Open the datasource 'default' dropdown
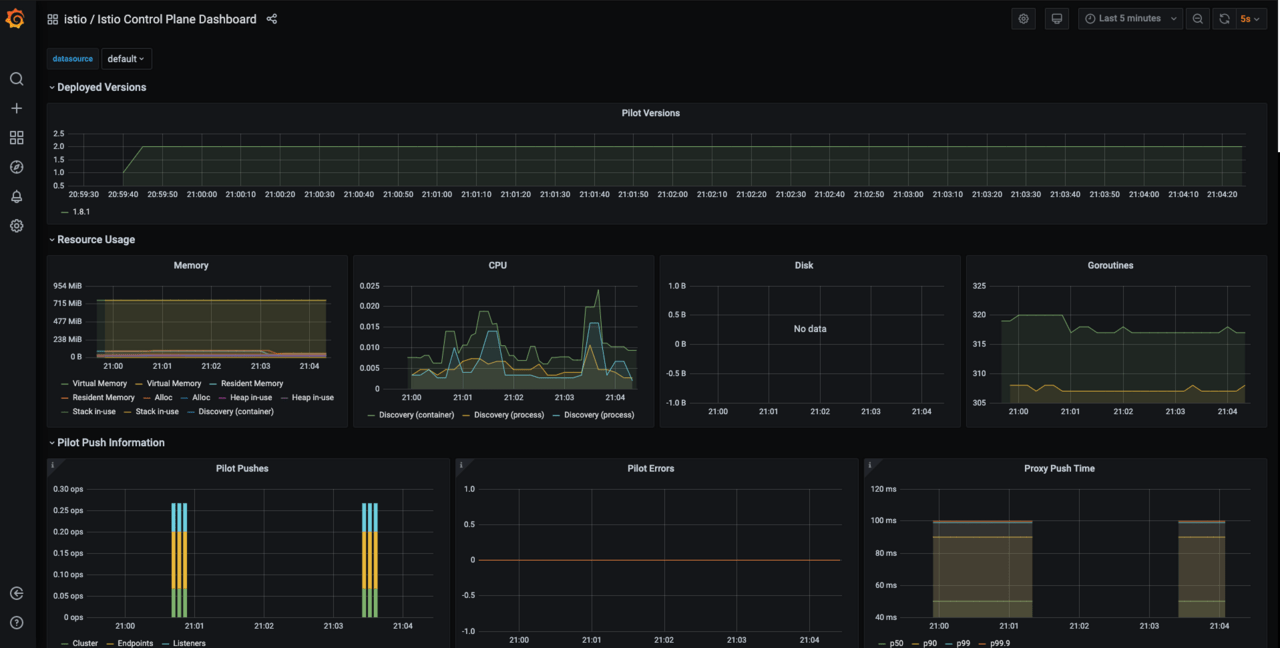Screen dimensions: 1280x648 click(126, 59)
